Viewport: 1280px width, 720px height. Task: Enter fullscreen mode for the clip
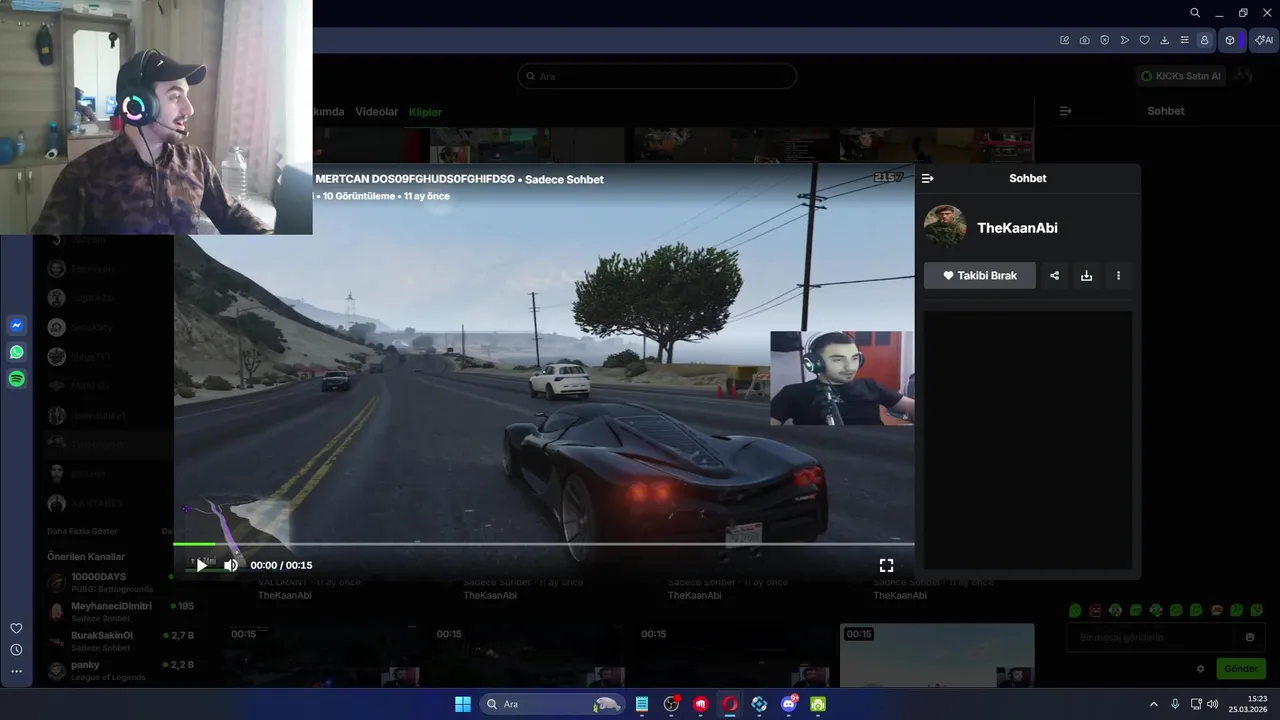(886, 565)
